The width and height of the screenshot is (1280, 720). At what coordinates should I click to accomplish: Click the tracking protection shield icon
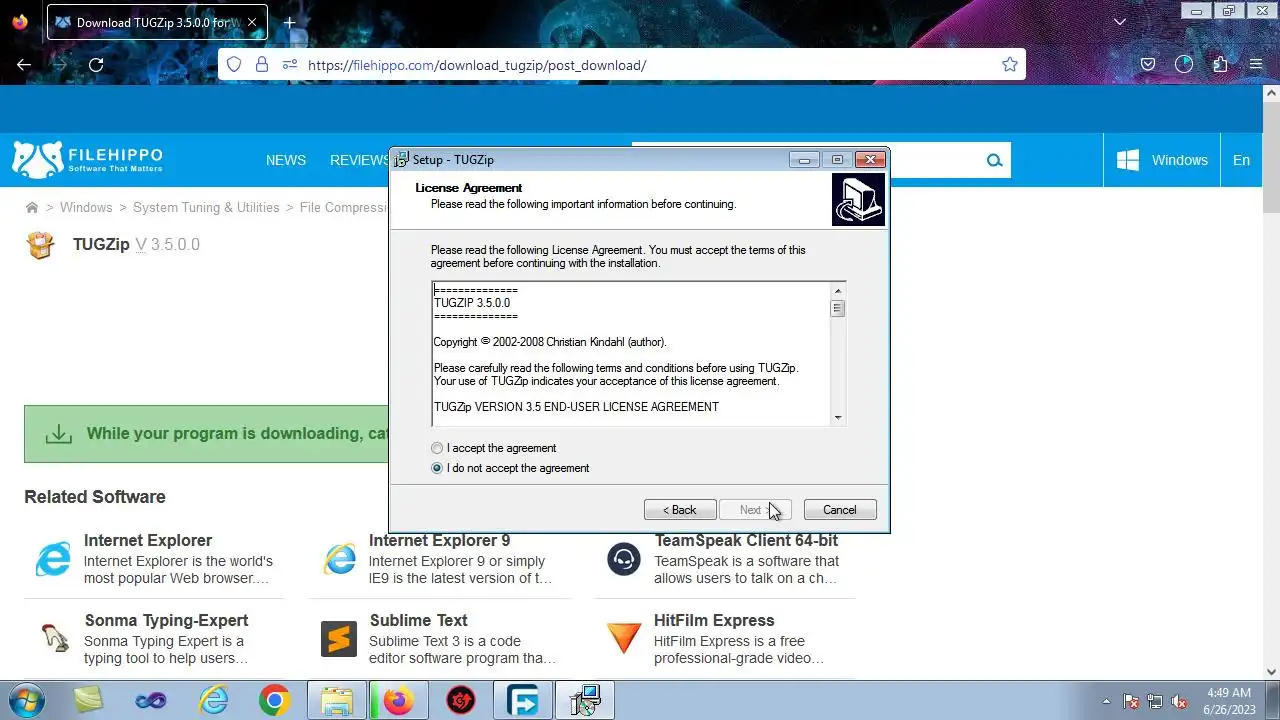click(x=234, y=65)
